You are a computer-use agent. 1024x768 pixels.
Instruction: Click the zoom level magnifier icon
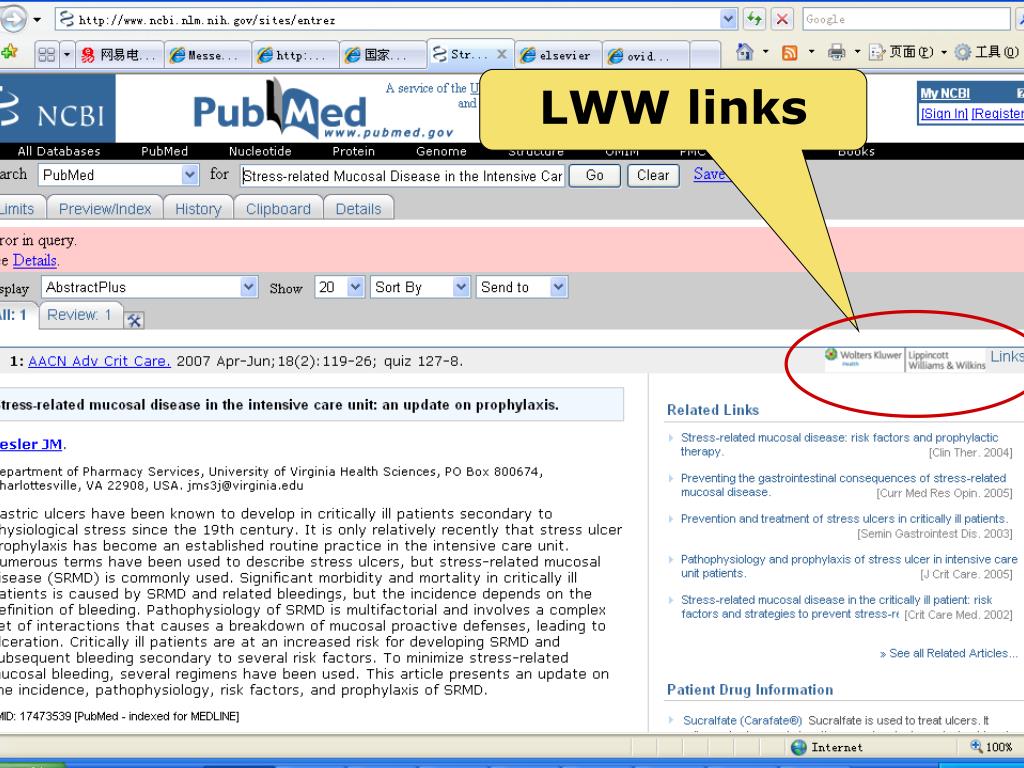pos(976,746)
